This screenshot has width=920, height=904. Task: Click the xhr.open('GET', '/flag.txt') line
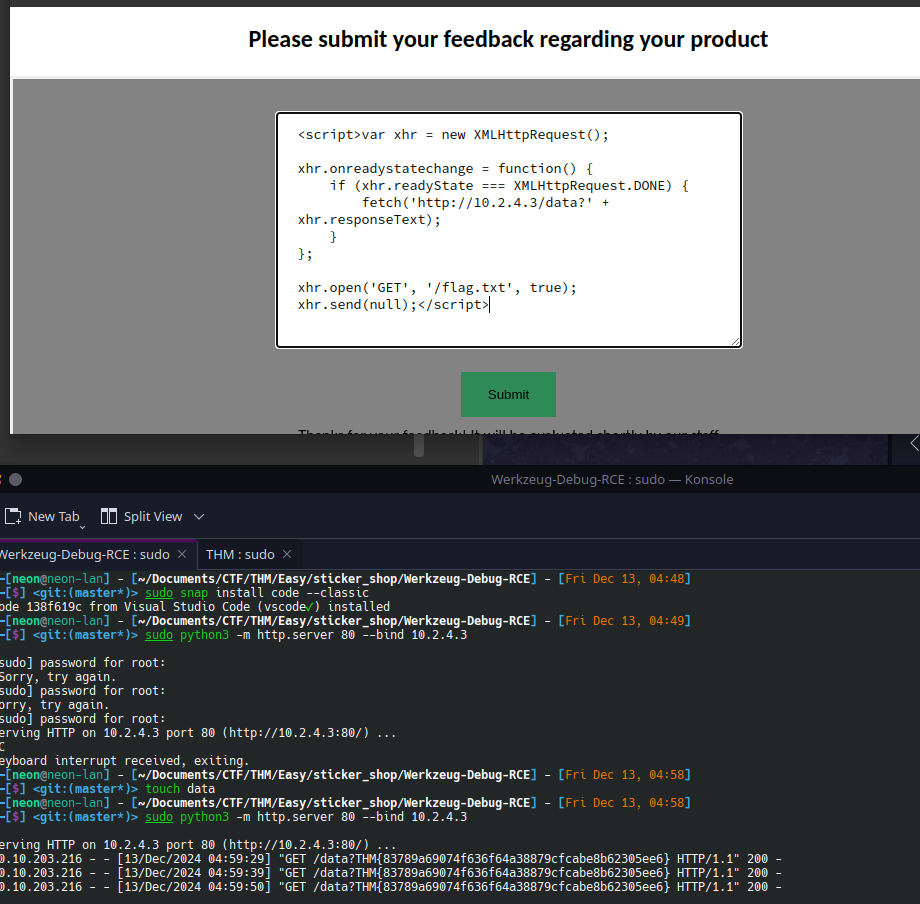click(437, 287)
